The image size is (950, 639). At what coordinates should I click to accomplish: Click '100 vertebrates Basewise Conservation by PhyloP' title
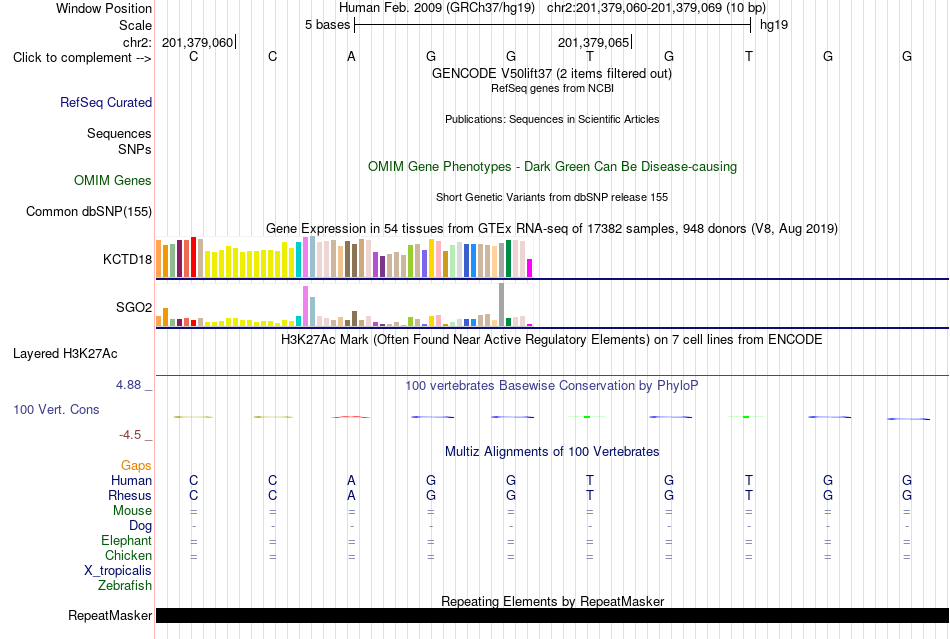(x=551, y=386)
